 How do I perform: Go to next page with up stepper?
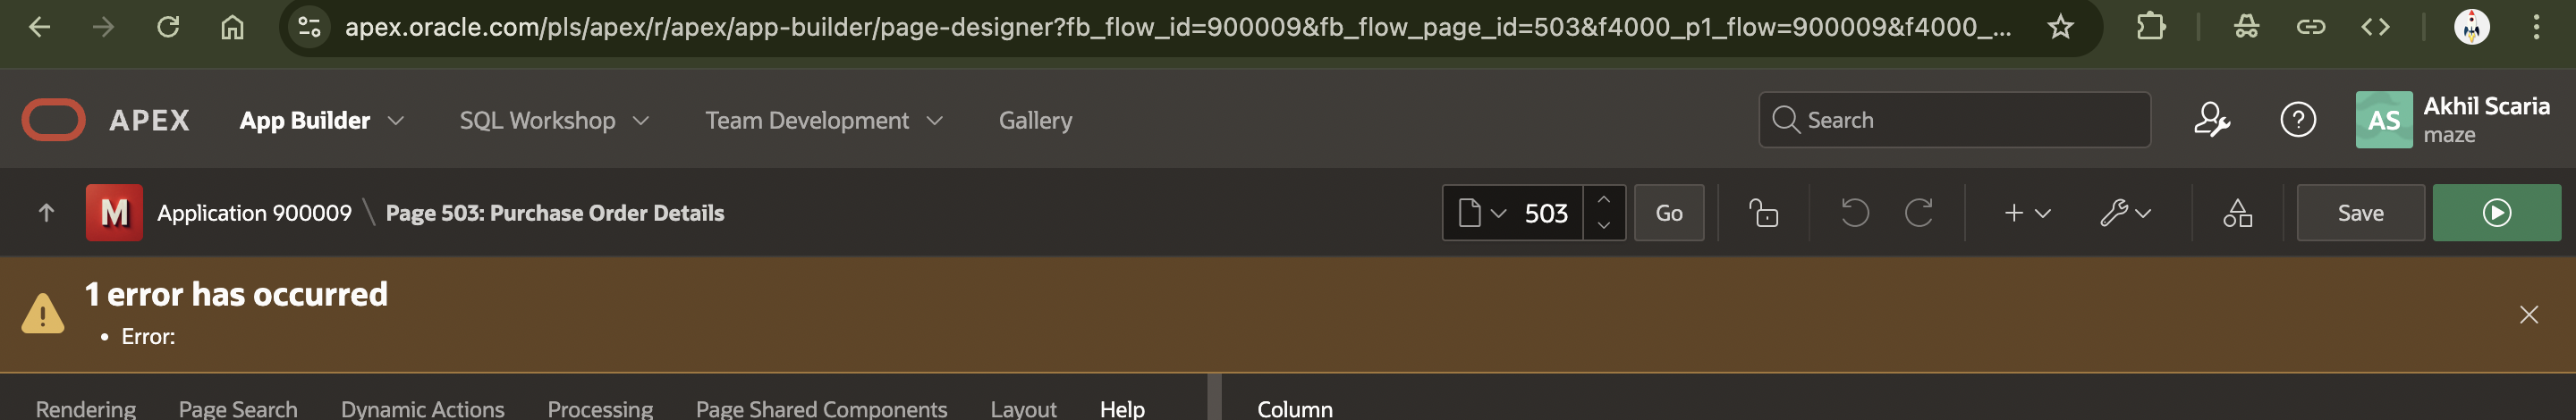(x=1604, y=199)
